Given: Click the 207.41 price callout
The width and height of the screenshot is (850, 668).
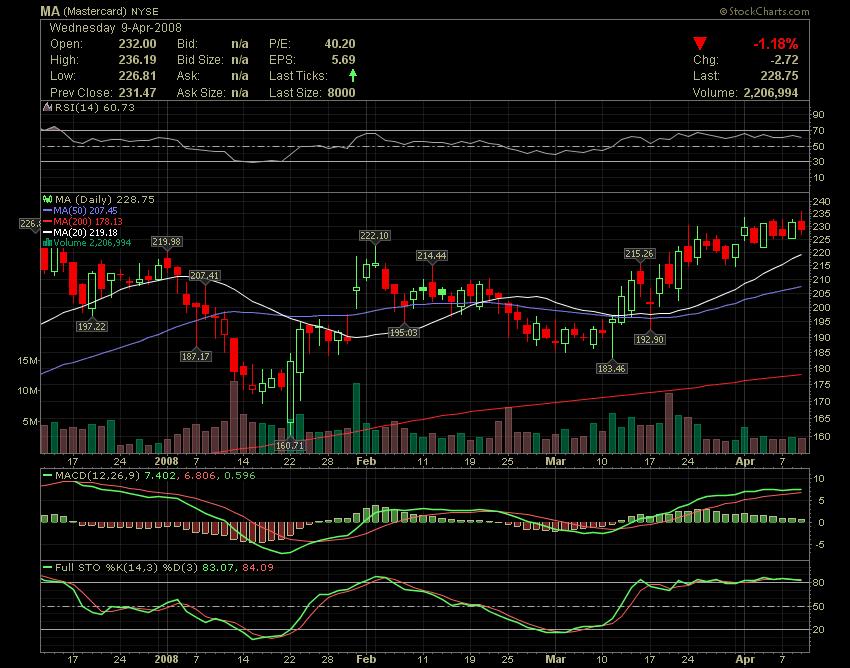Looking at the screenshot, I should click(x=204, y=275).
